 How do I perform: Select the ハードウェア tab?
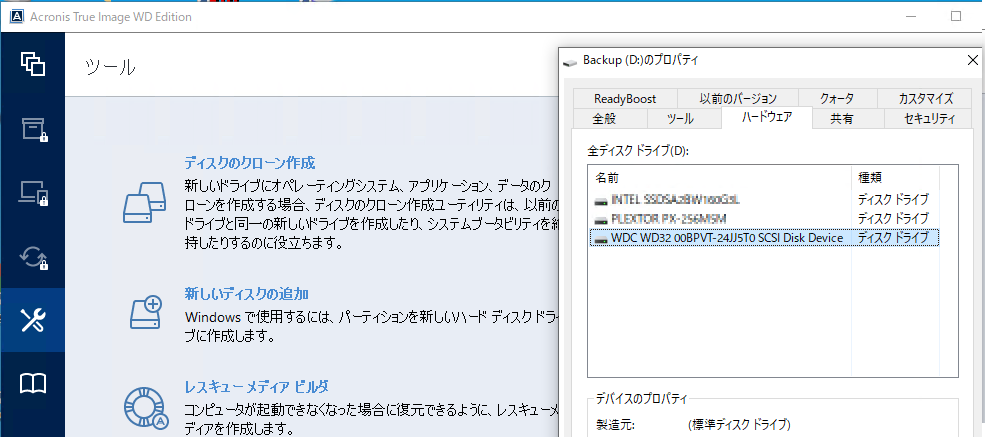point(767,117)
